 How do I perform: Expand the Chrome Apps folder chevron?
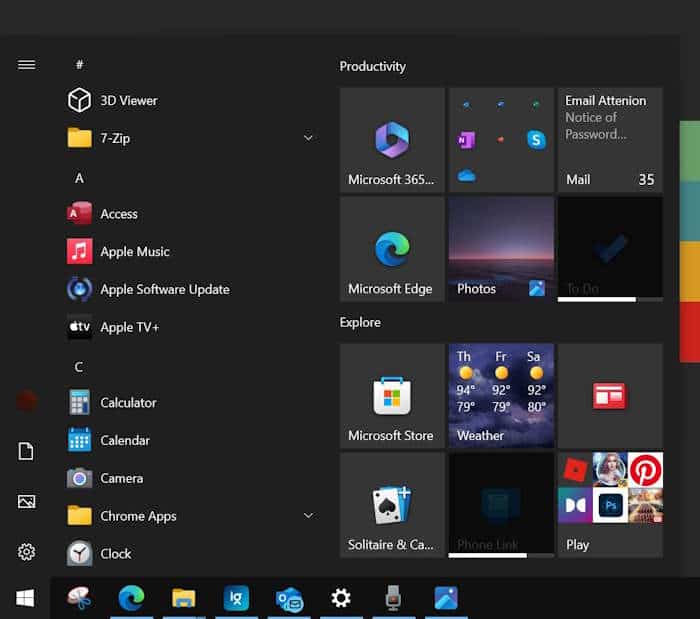(x=308, y=515)
